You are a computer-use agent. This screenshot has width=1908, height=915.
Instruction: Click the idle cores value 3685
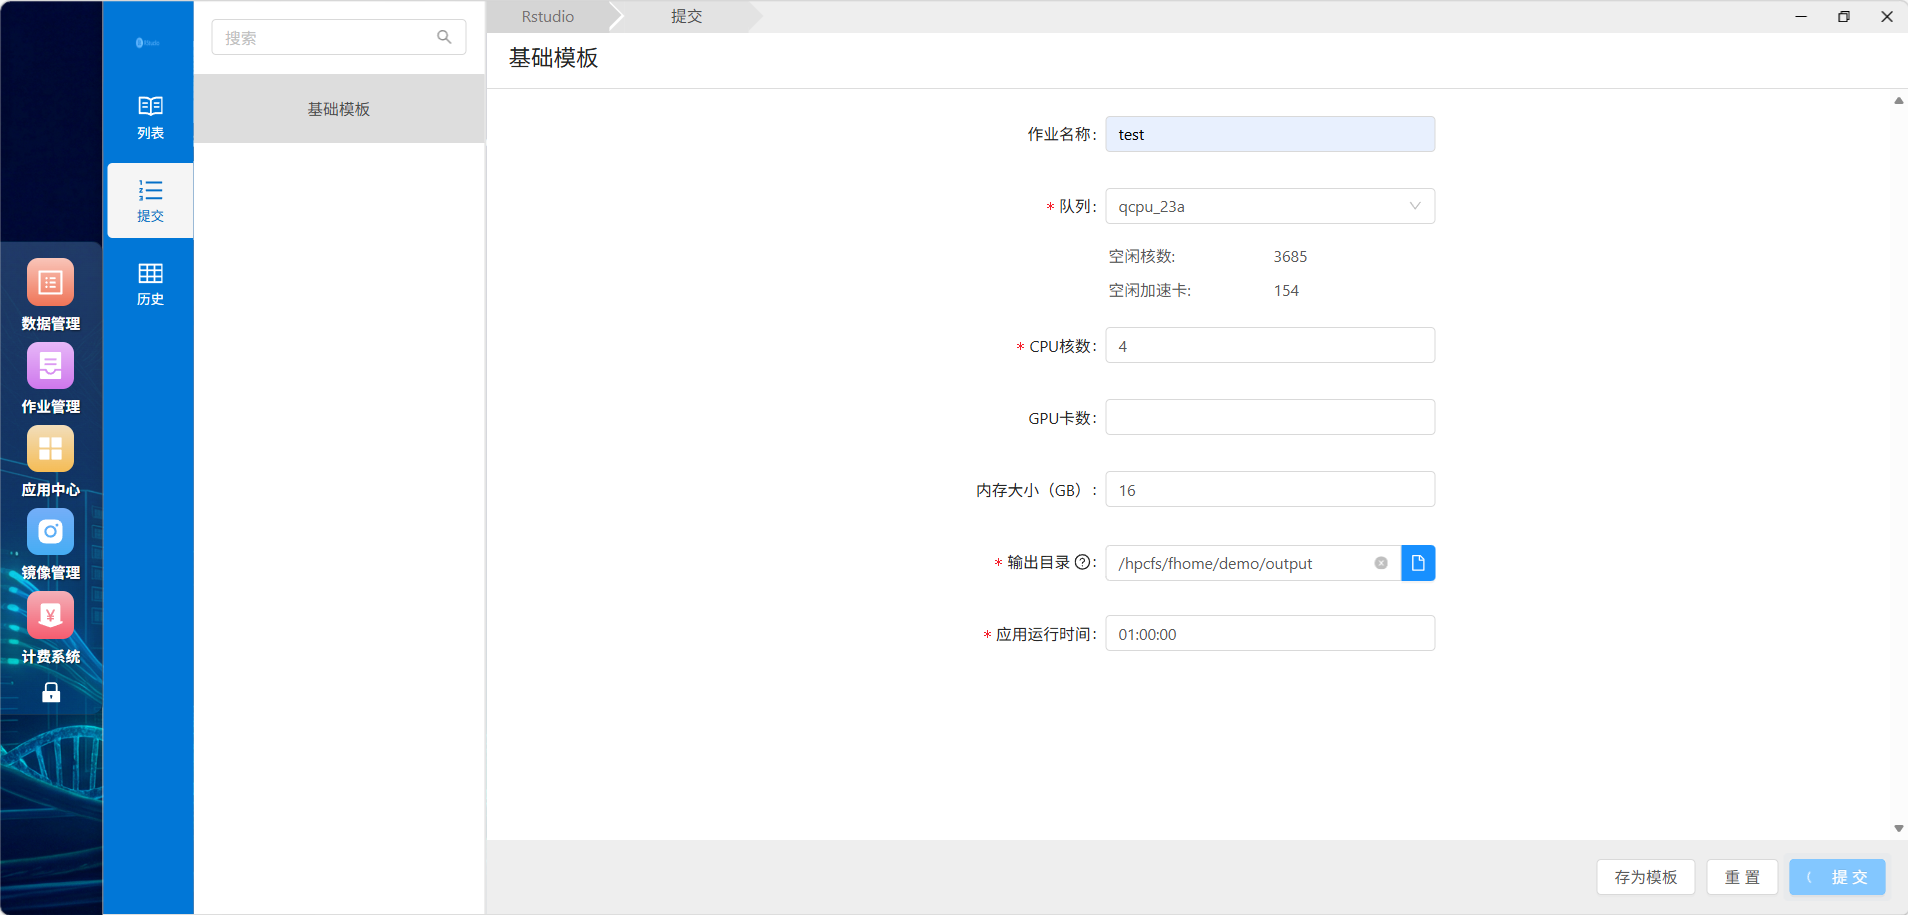[1290, 257]
